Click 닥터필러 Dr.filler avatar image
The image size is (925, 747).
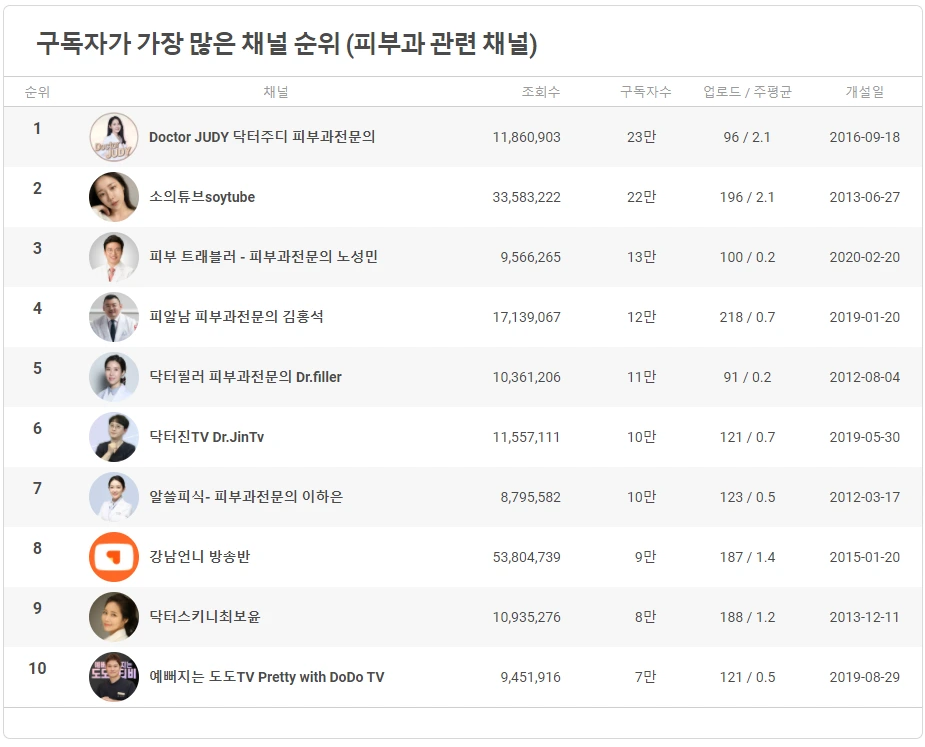coord(114,377)
